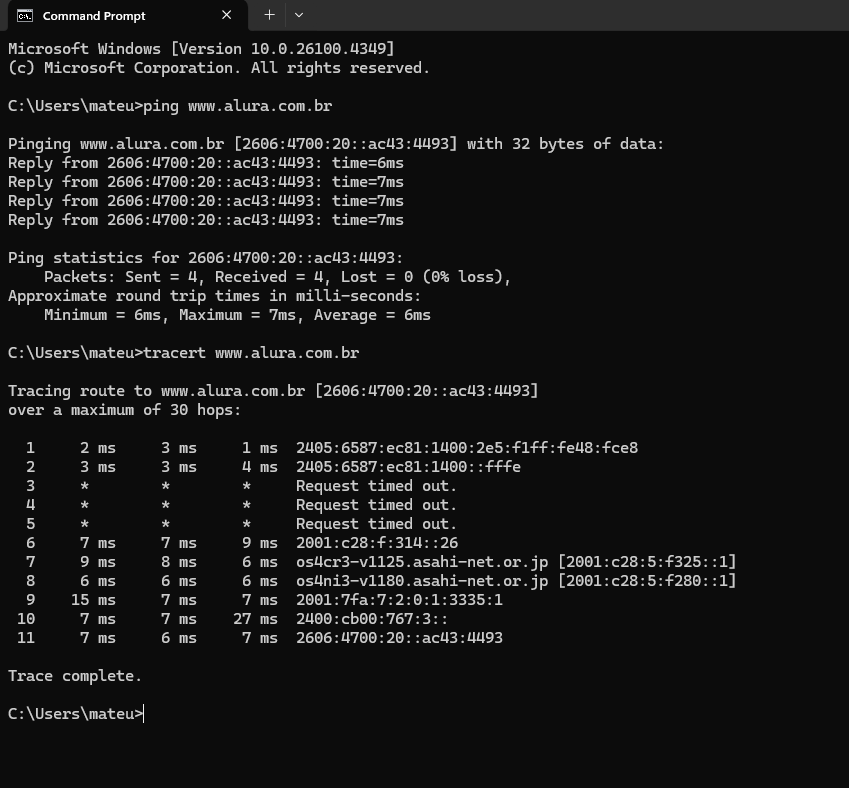849x788 pixels.
Task: Click the hop 10 address 2400:cb00:767:3::
Action: pos(372,619)
